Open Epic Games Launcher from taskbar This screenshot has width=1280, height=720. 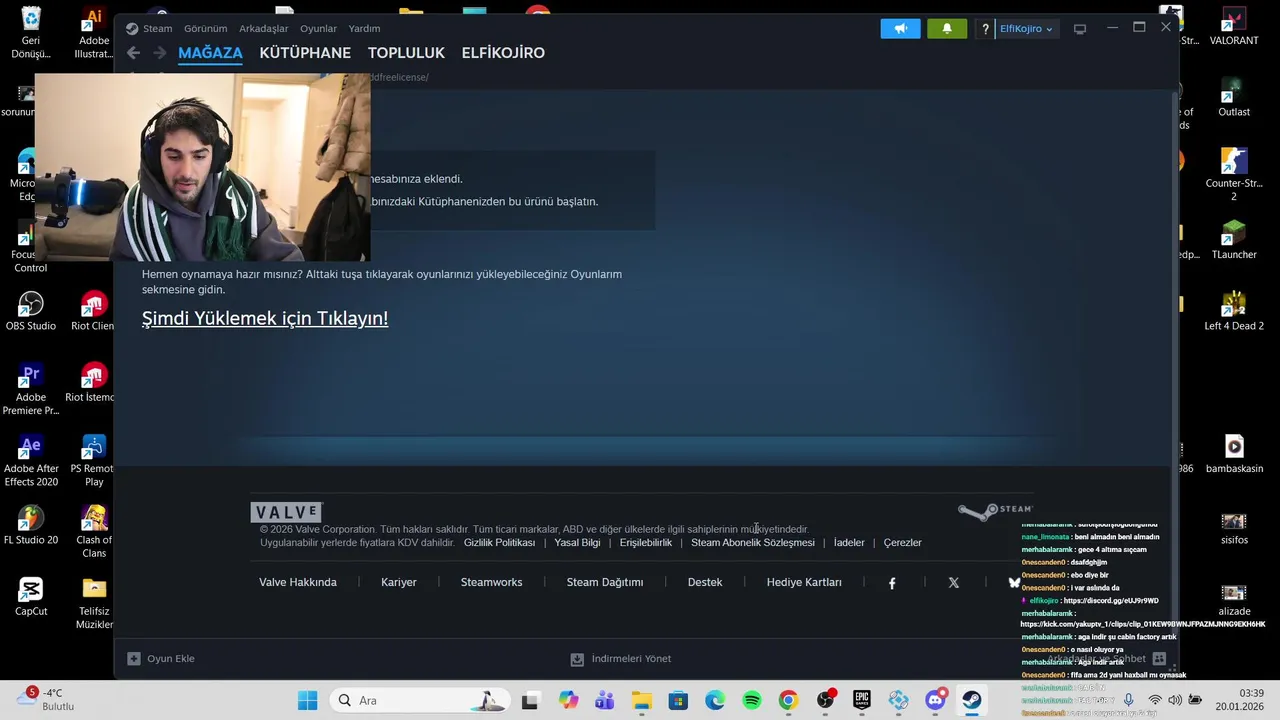point(862,700)
